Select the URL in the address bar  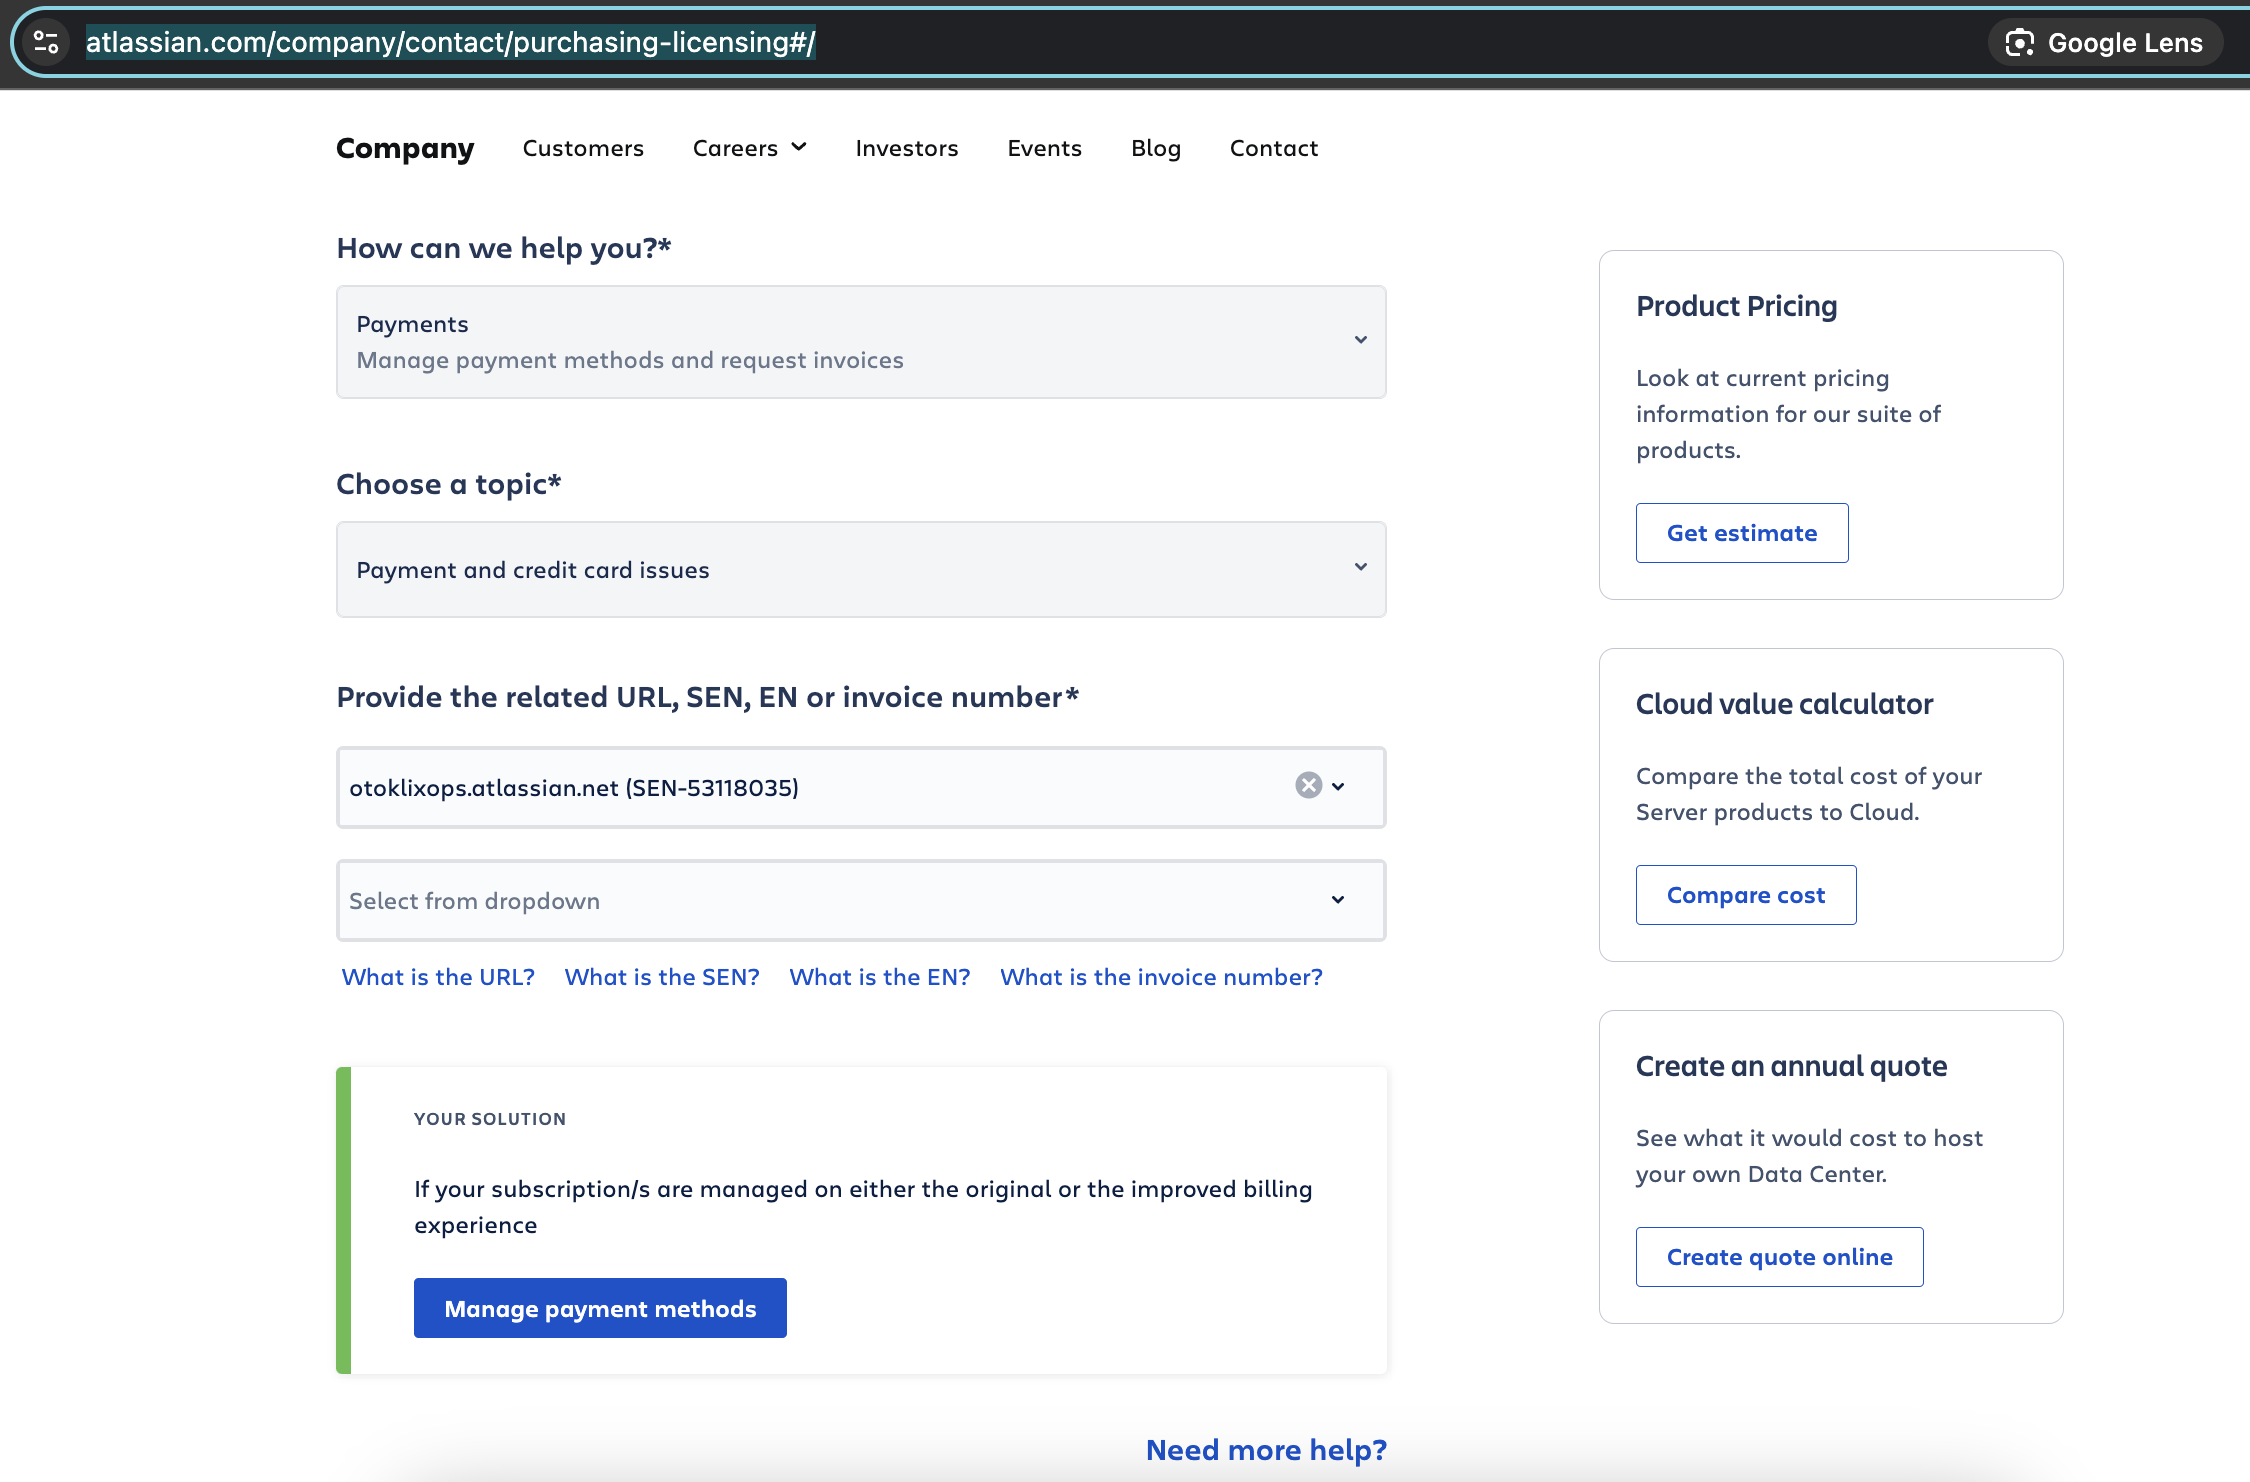pyautogui.click(x=450, y=42)
